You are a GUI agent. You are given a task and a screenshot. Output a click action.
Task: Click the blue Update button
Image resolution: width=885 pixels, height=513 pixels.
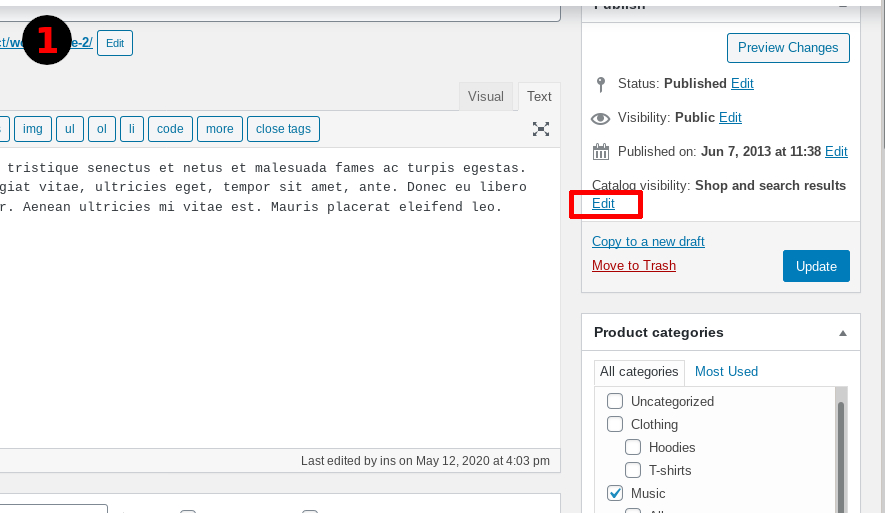tap(816, 266)
